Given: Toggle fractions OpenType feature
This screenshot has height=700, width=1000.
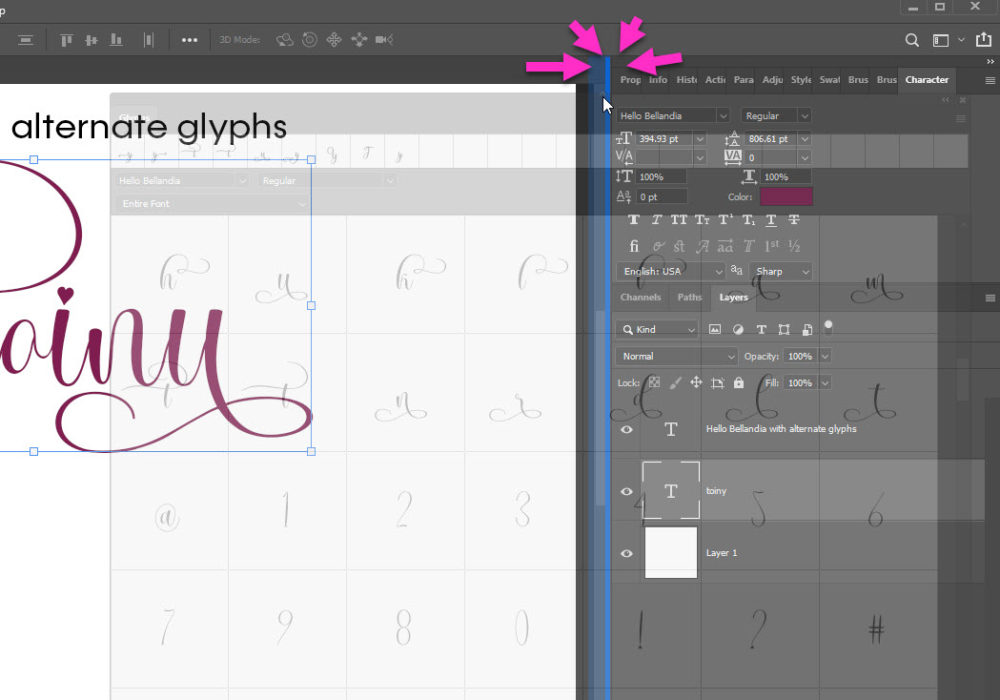Looking at the screenshot, I should point(794,246).
